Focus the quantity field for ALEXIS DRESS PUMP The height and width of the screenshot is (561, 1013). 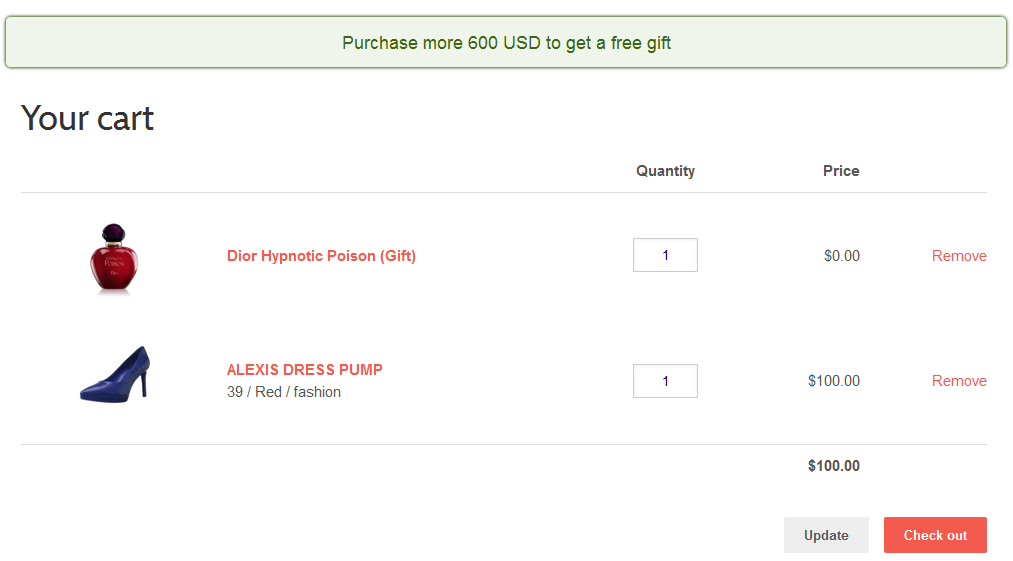[665, 381]
